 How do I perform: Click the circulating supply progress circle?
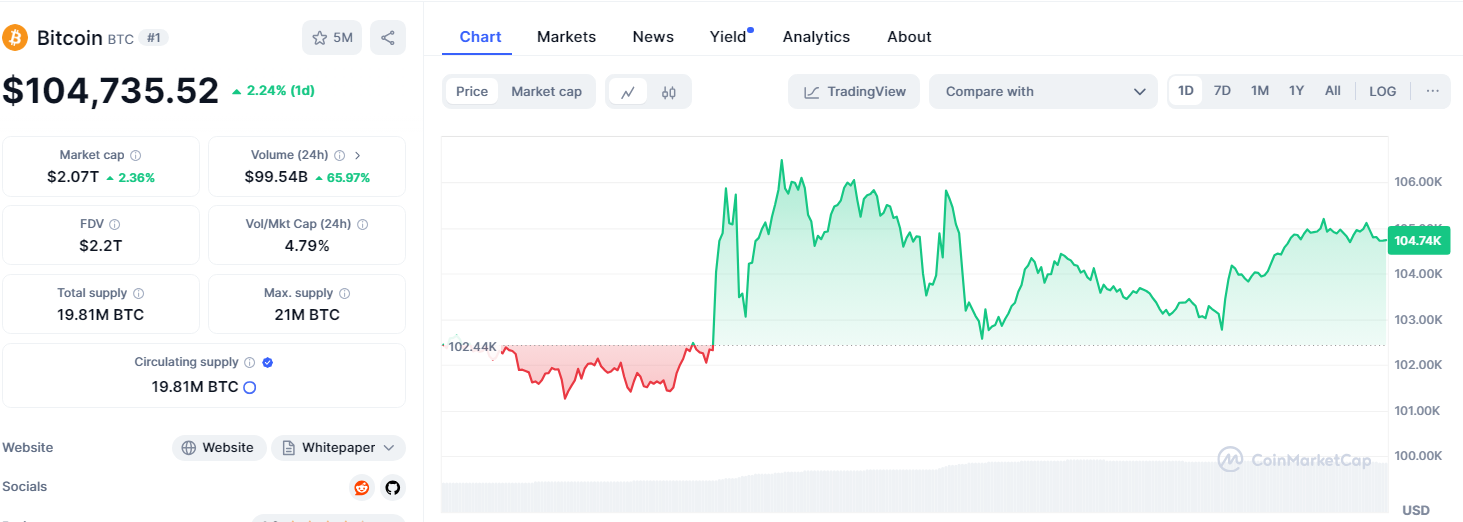point(250,387)
